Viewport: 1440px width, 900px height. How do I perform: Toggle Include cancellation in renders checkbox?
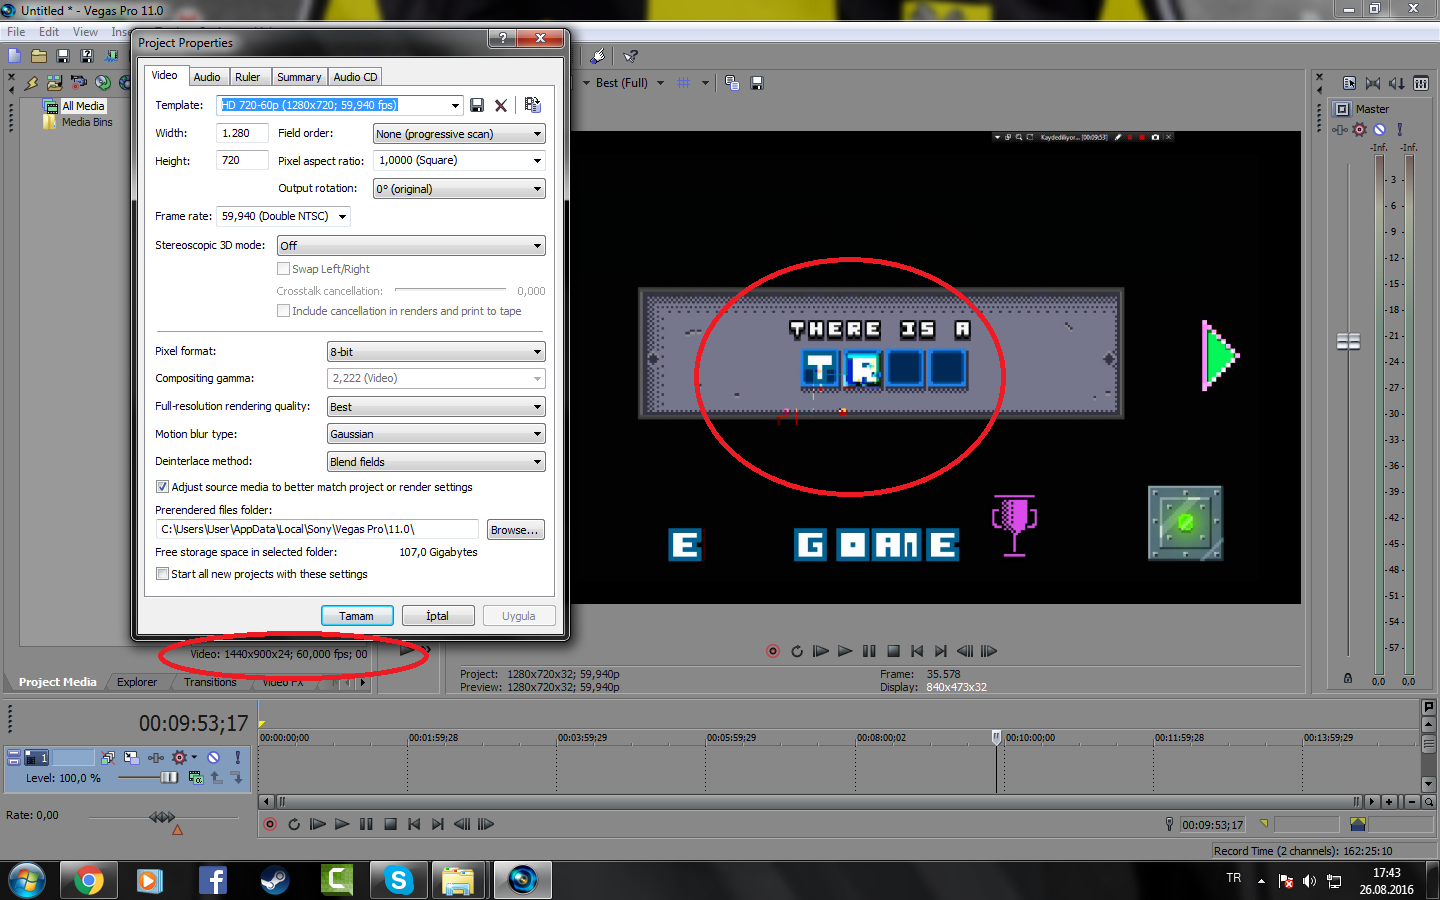pos(284,311)
